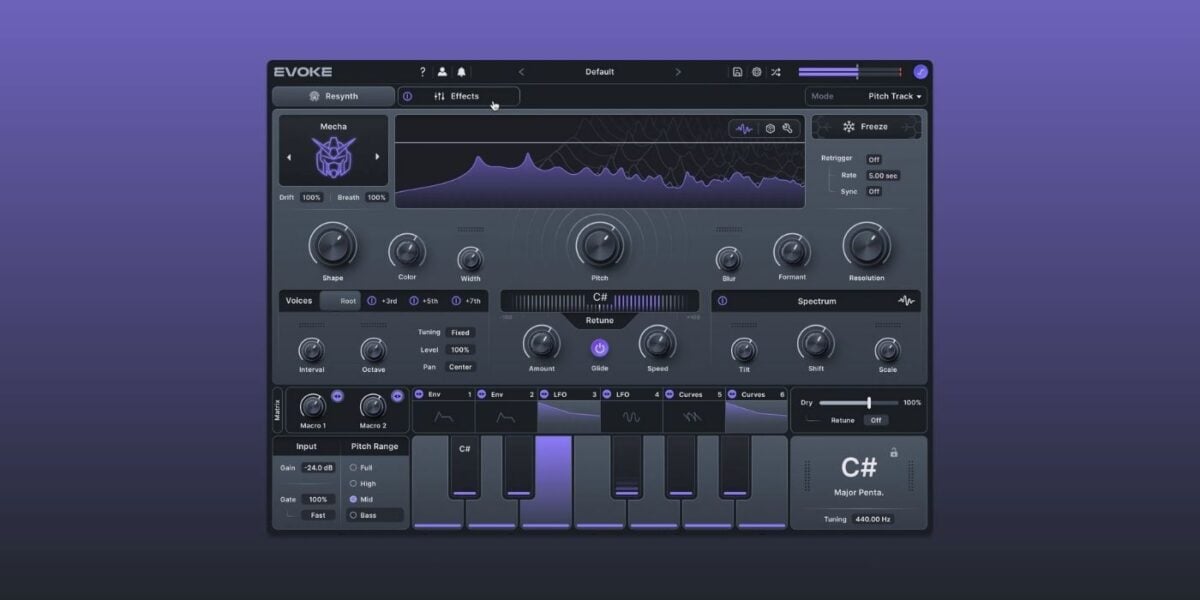This screenshot has width=1200, height=600.
Task: Click the save preset icon
Action: [x=737, y=71]
